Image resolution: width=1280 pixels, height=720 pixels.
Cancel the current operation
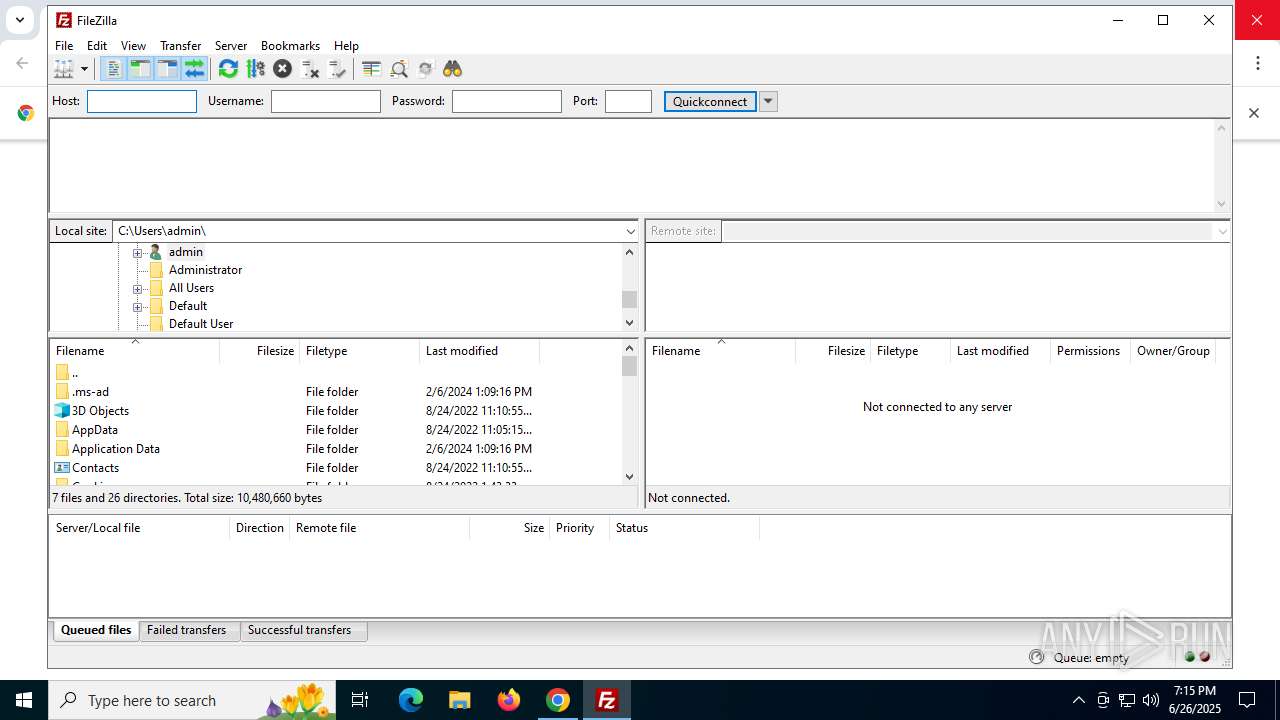point(282,69)
